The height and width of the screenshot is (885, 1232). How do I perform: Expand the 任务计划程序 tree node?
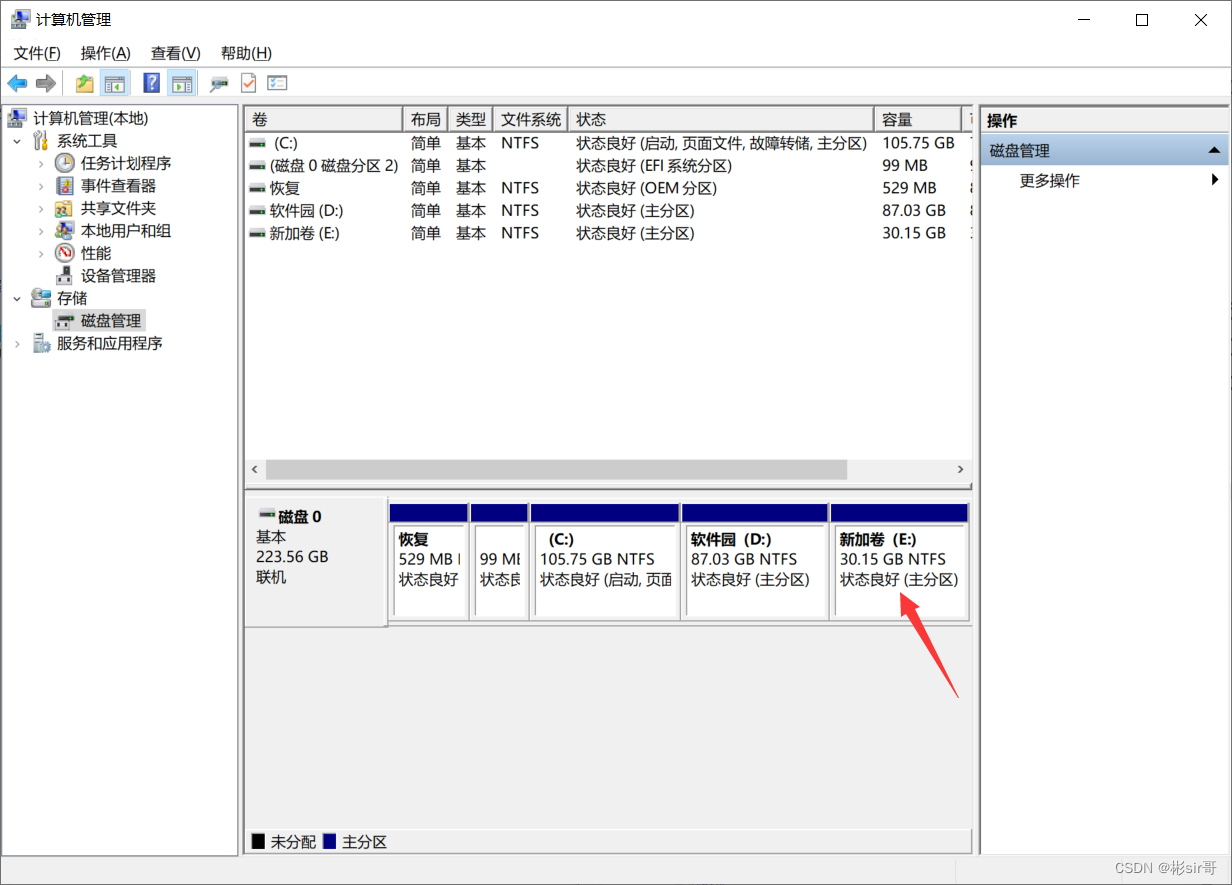tap(41, 164)
